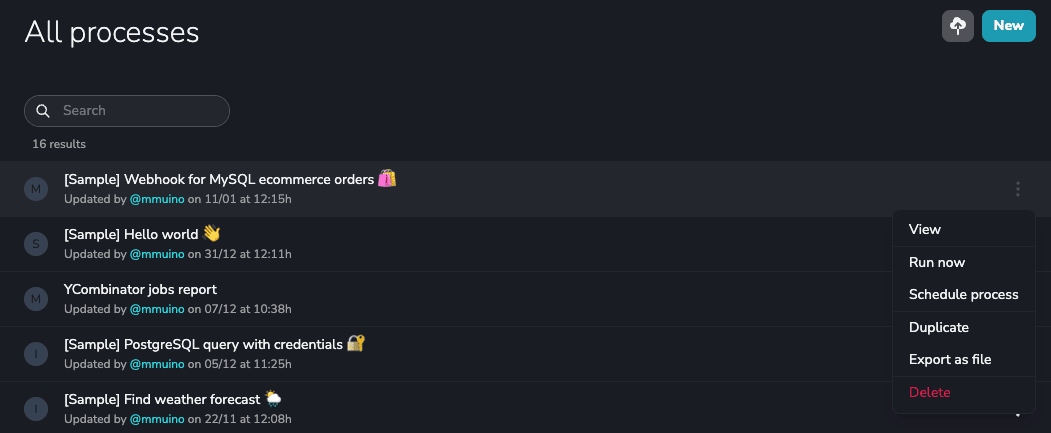Image resolution: width=1051 pixels, height=433 pixels.
Task: Click the cloud upload import icon
Action: [x=958, y=26]
